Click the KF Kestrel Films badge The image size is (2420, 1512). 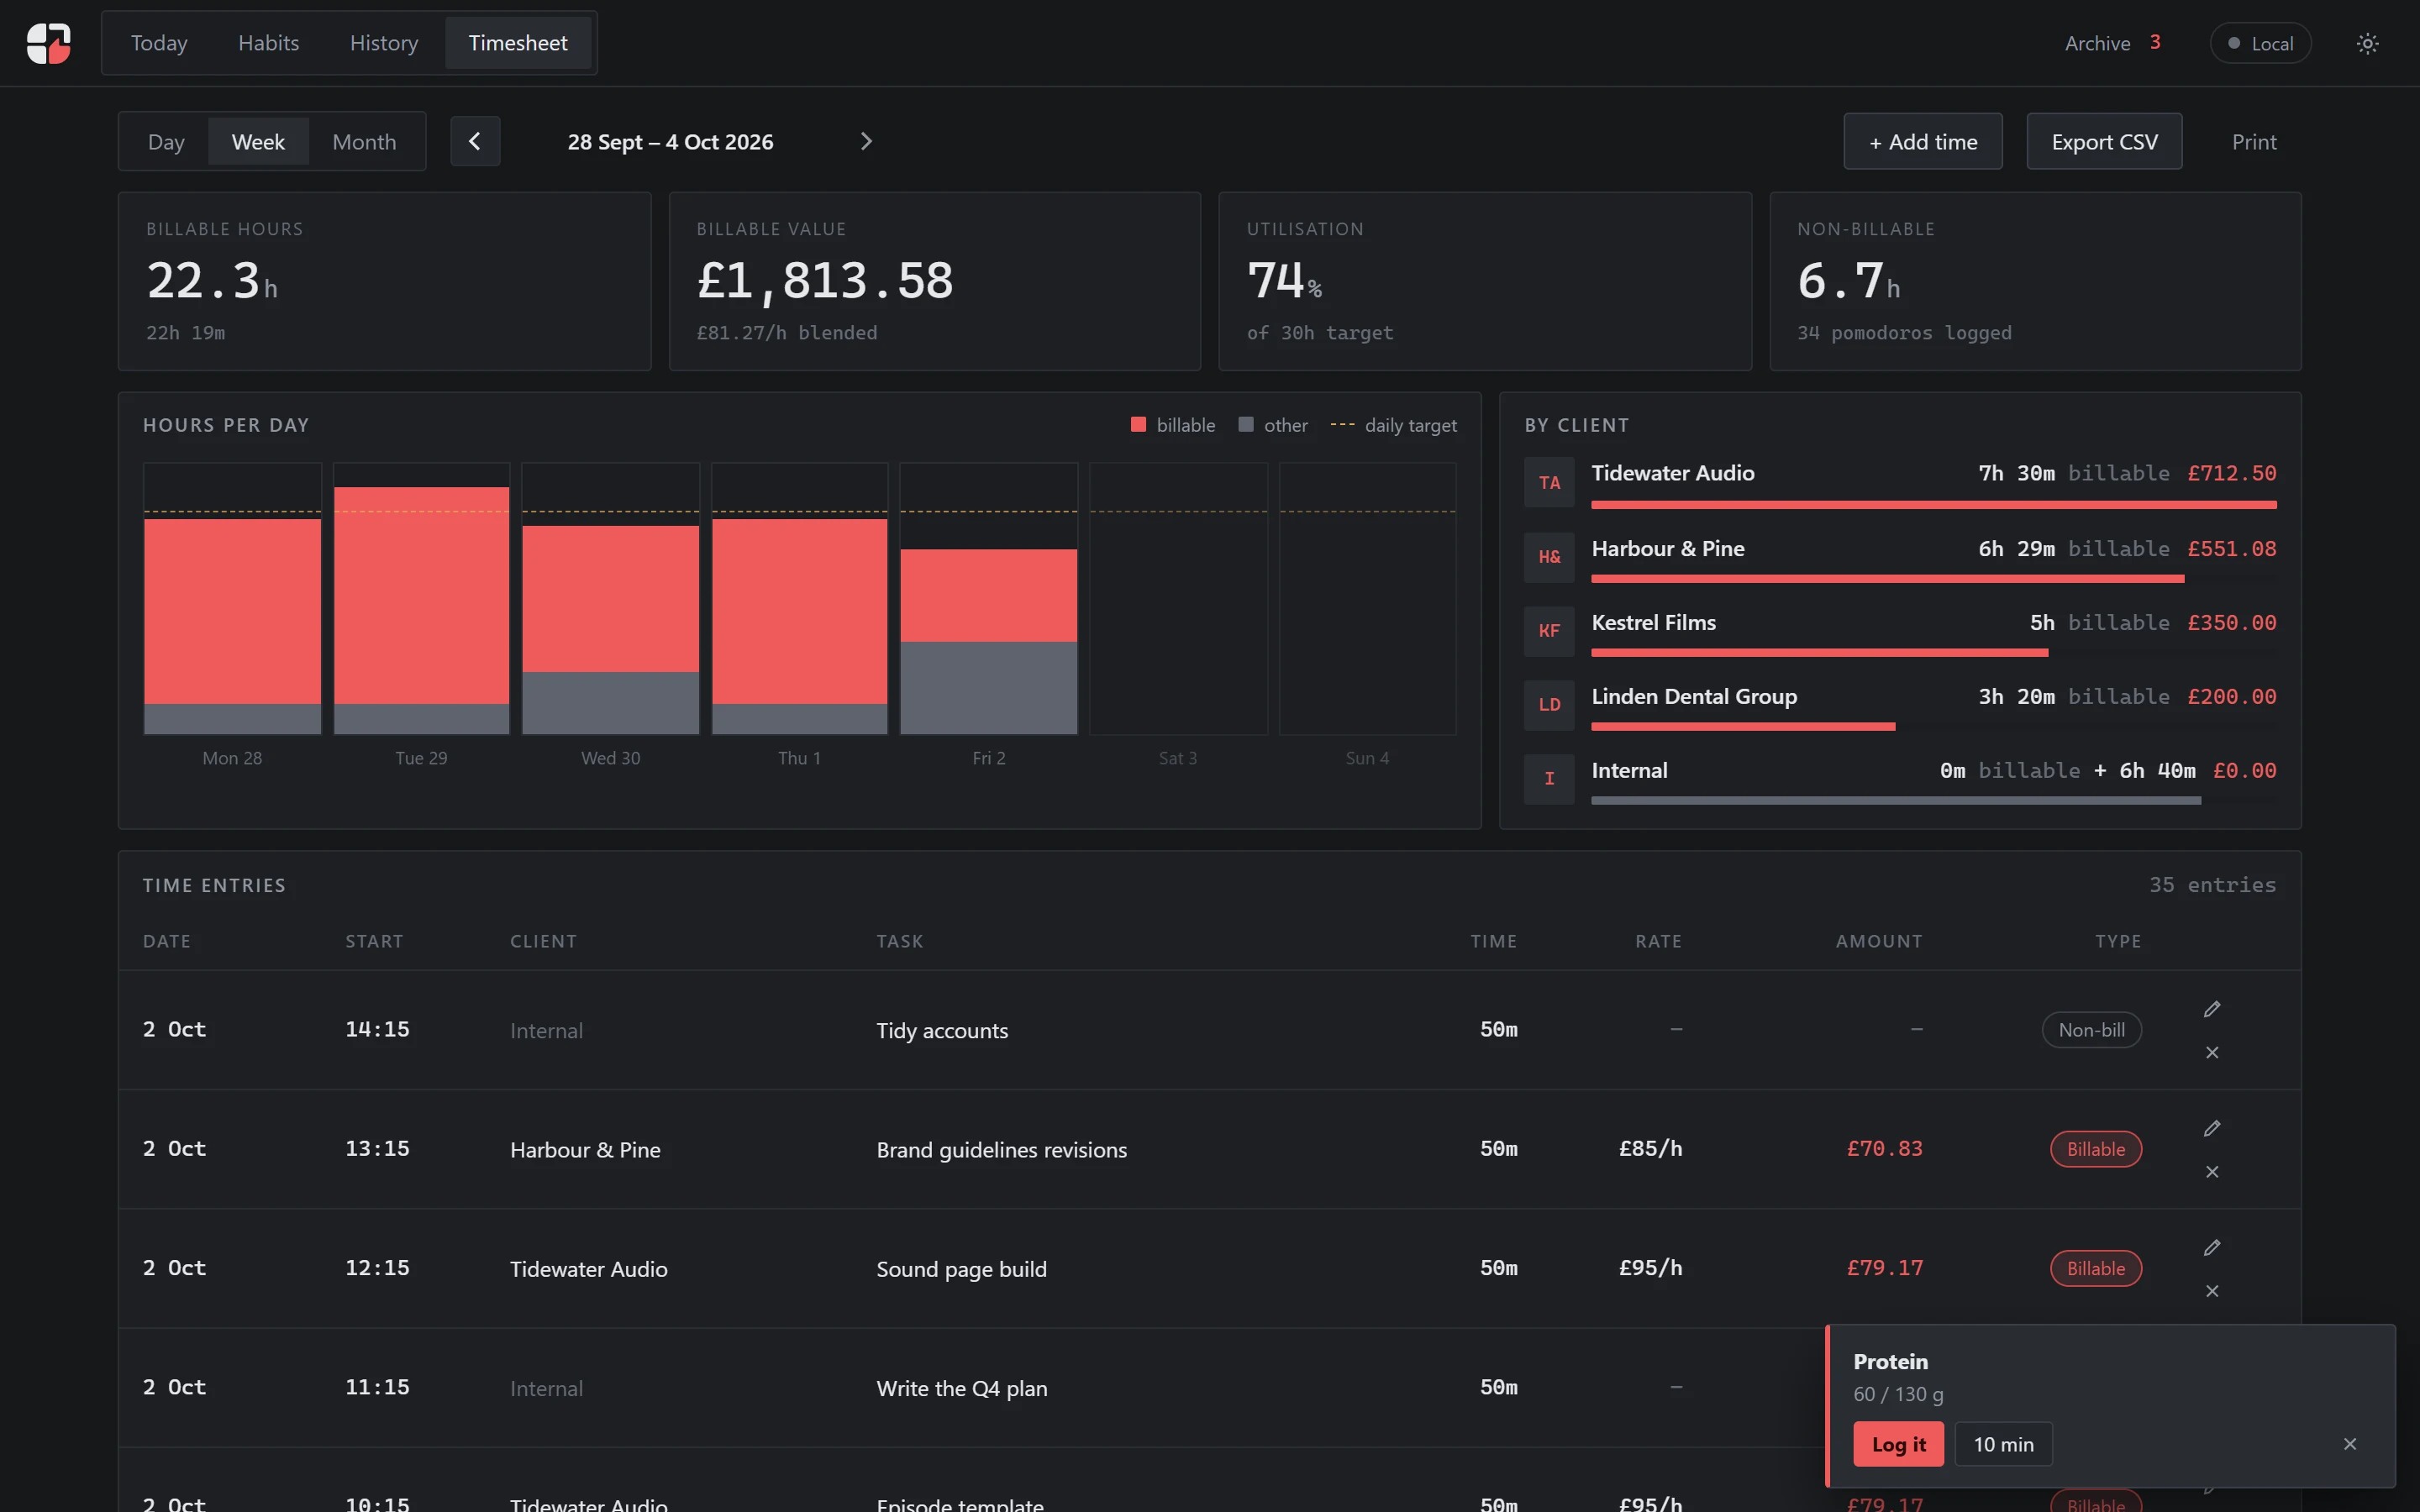[x=1549, y=631]
